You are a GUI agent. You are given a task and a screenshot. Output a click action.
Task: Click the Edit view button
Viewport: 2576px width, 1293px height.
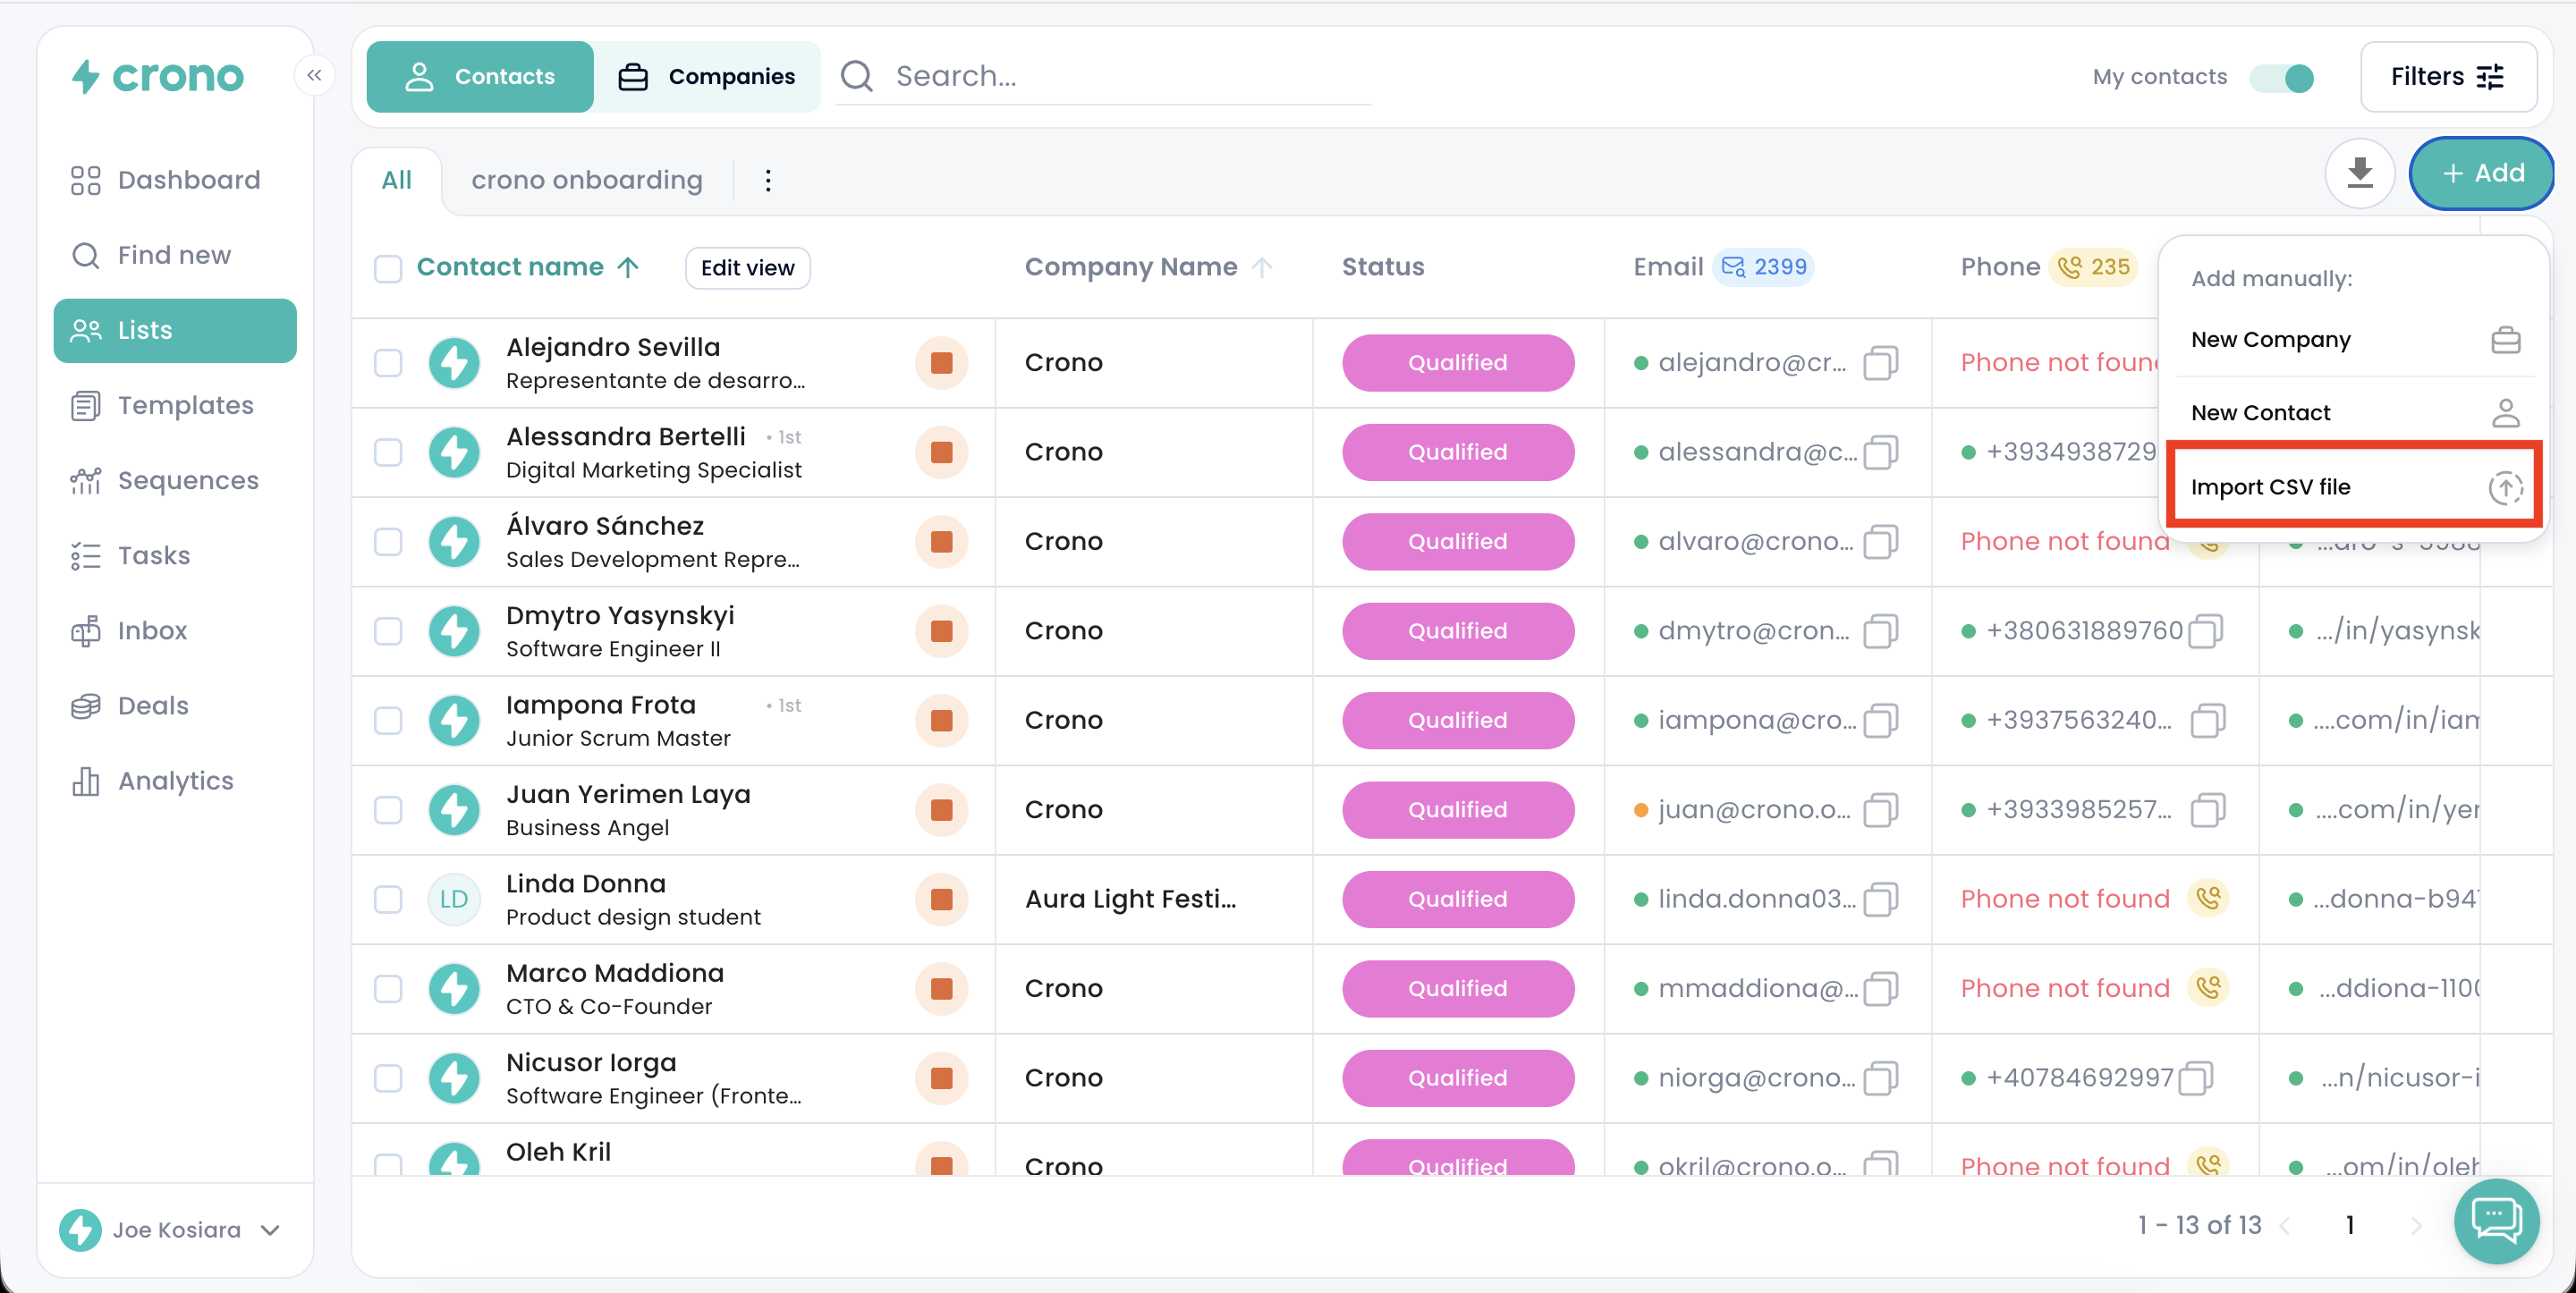point(747,268)
